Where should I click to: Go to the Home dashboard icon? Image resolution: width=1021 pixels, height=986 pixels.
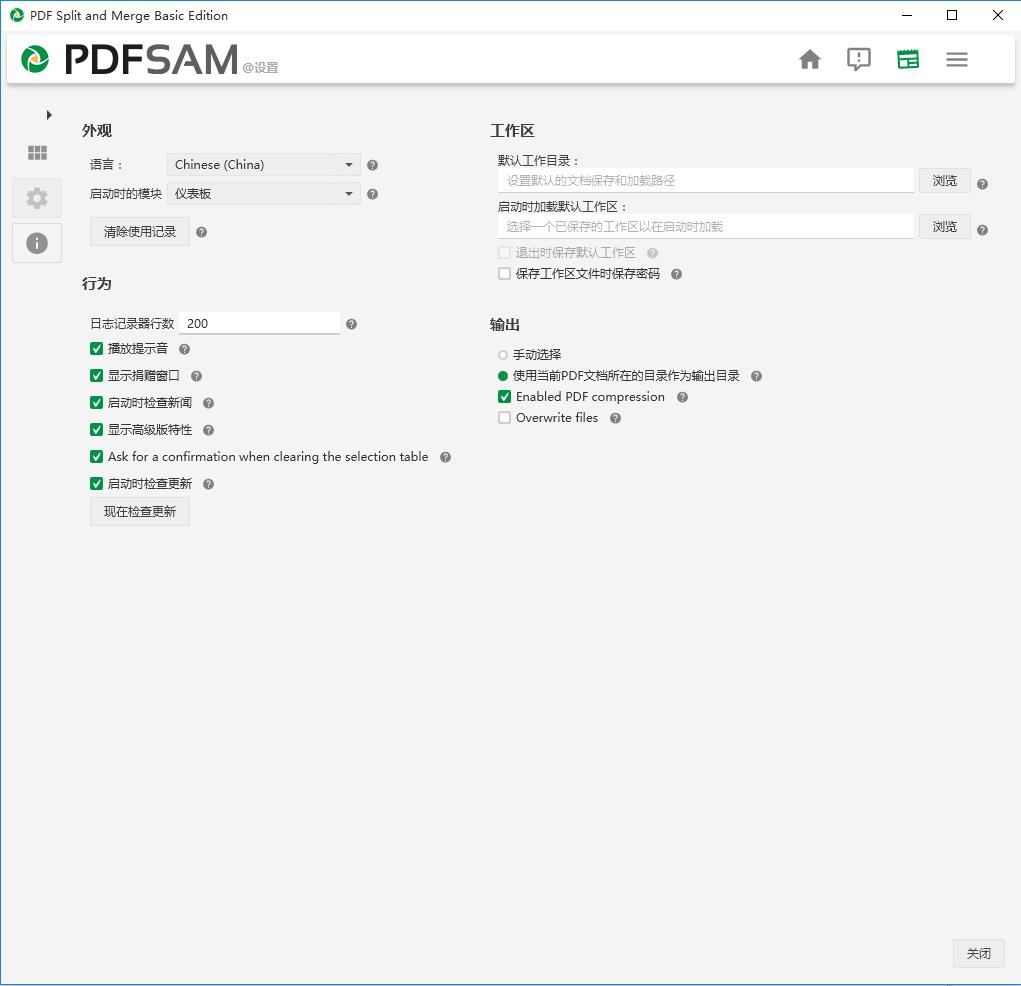pyautogui.click(x=809, y=59)
